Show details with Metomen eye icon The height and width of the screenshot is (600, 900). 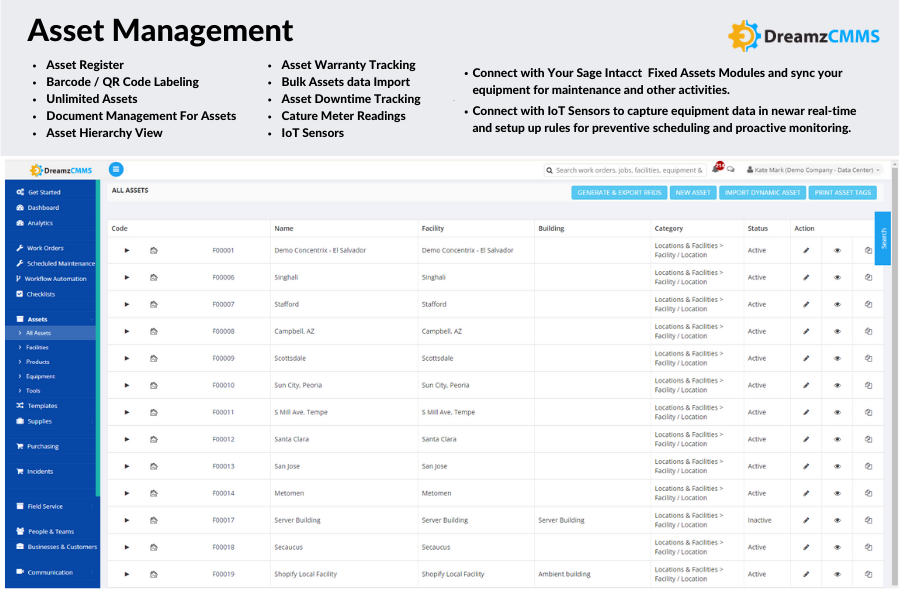[x=837, y=493]
